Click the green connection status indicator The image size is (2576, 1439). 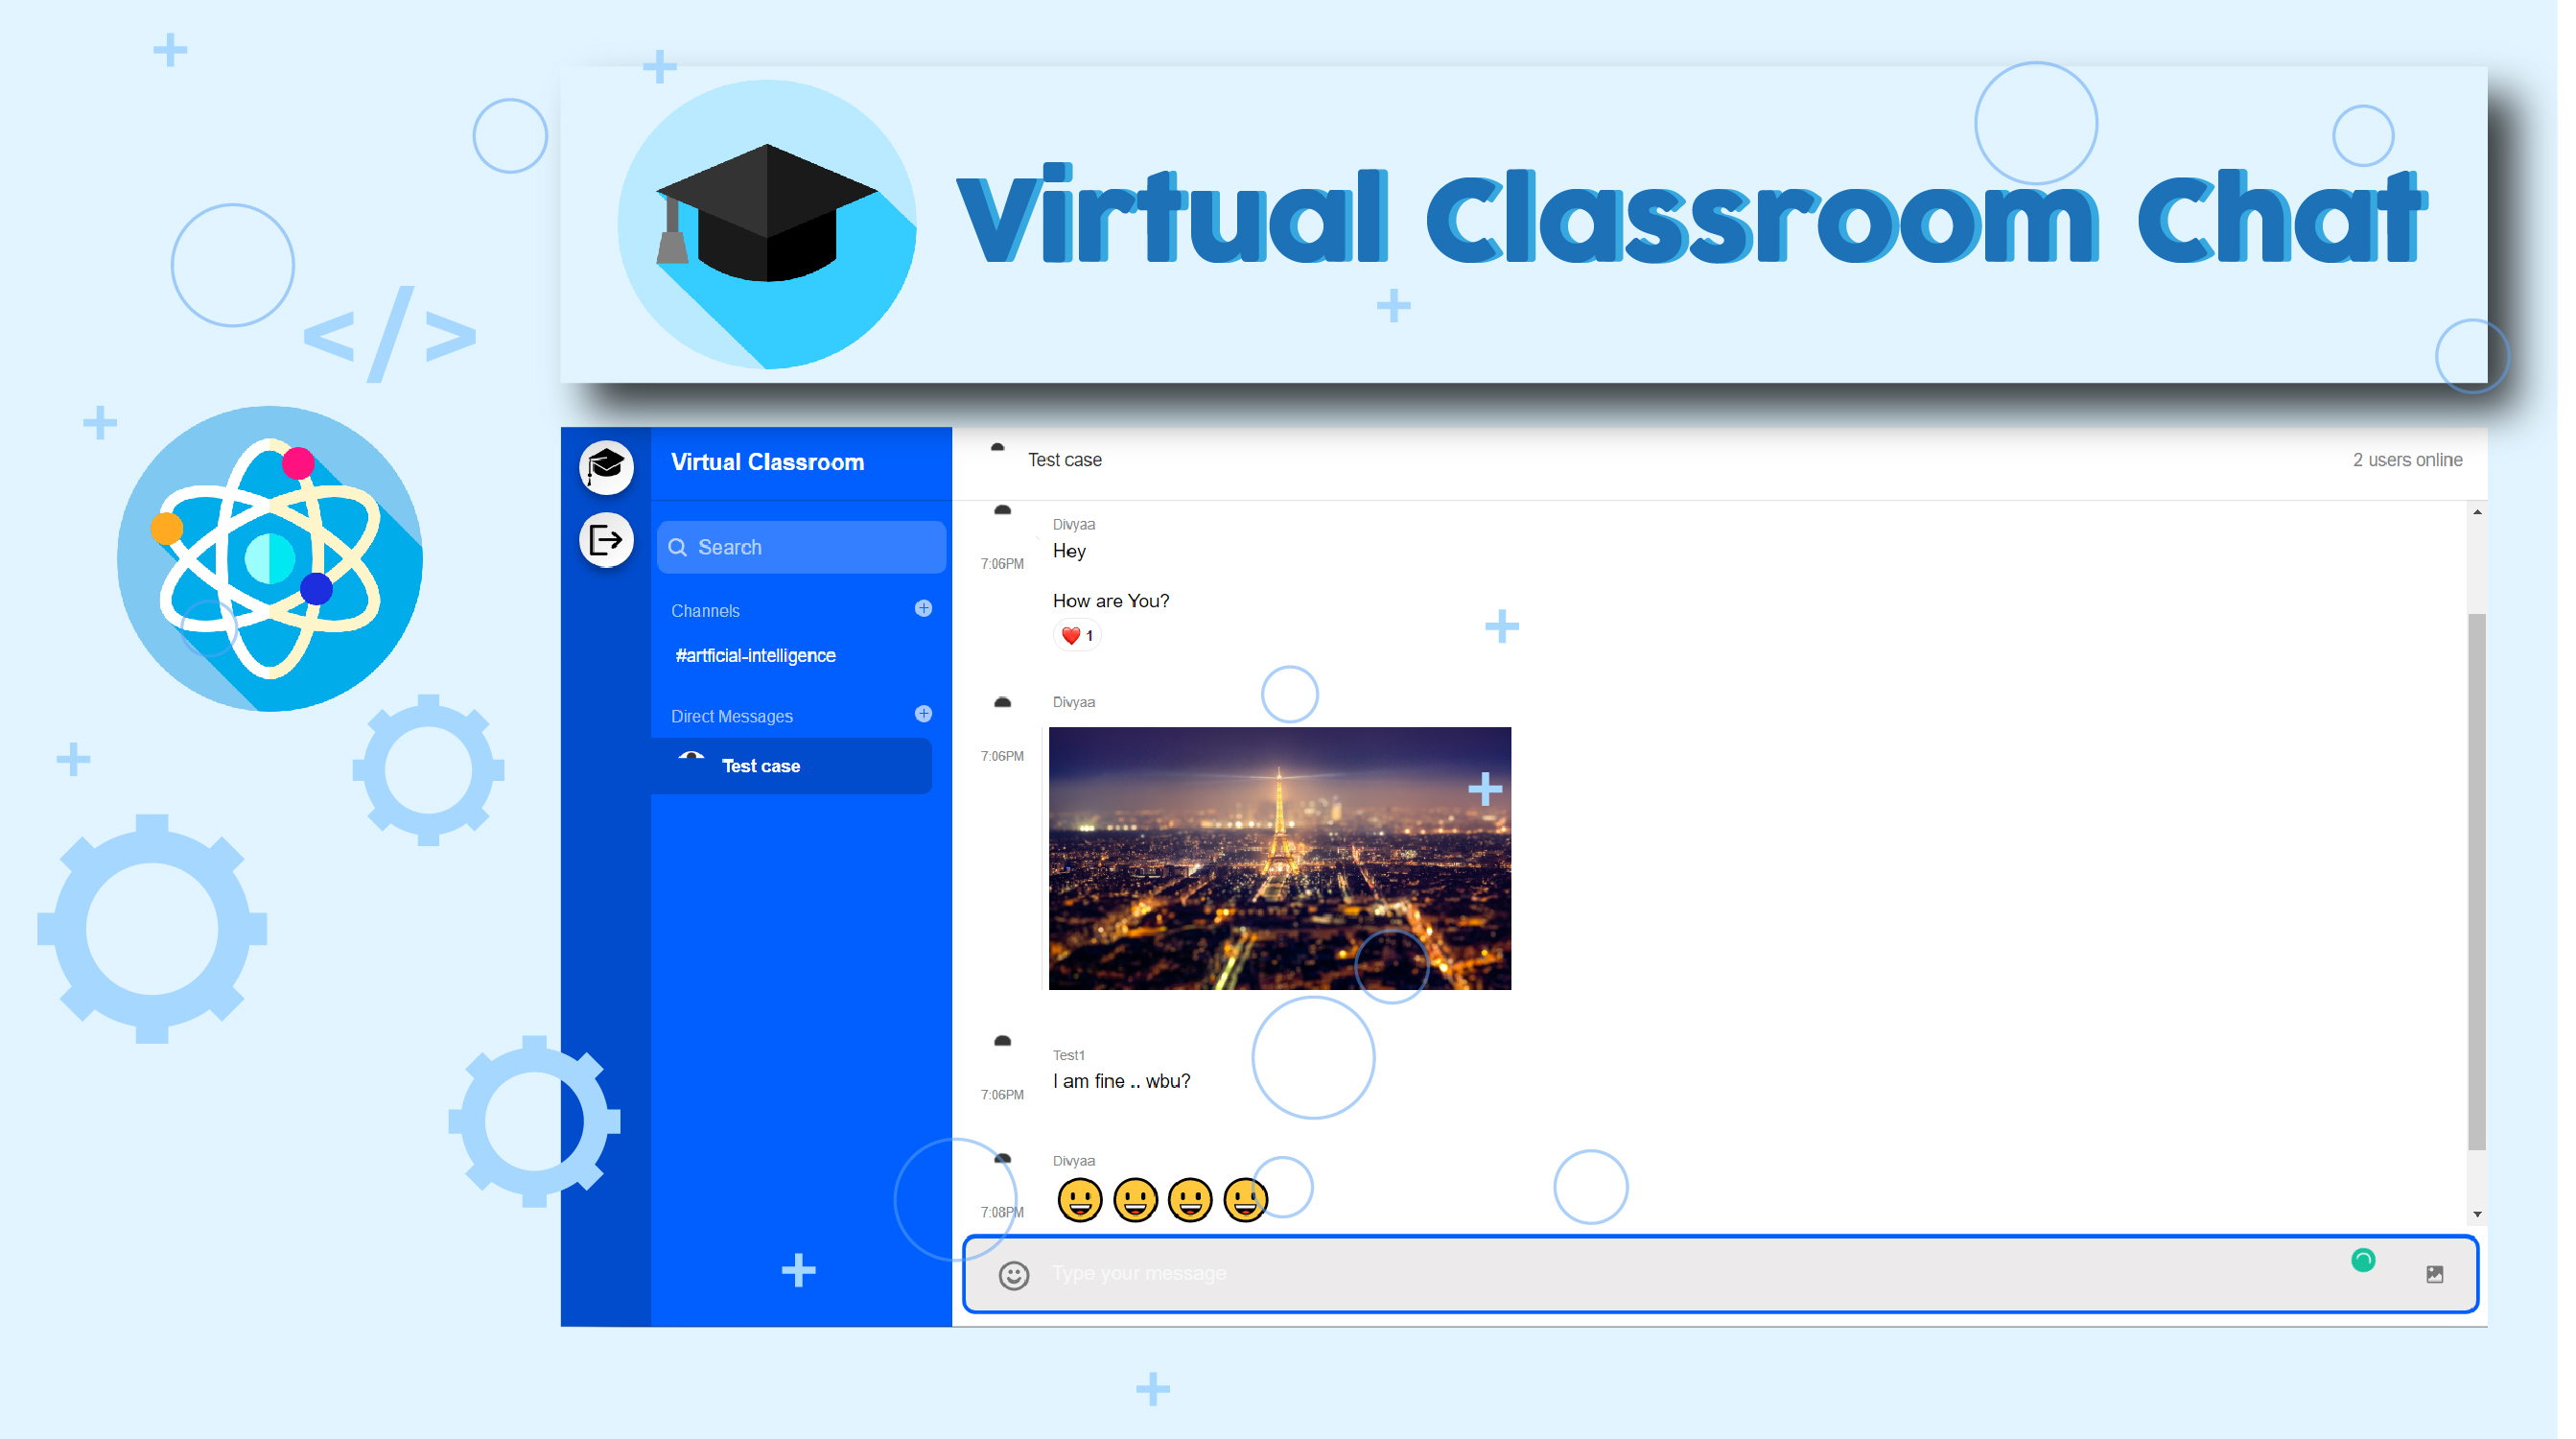coord(2362,1260)
